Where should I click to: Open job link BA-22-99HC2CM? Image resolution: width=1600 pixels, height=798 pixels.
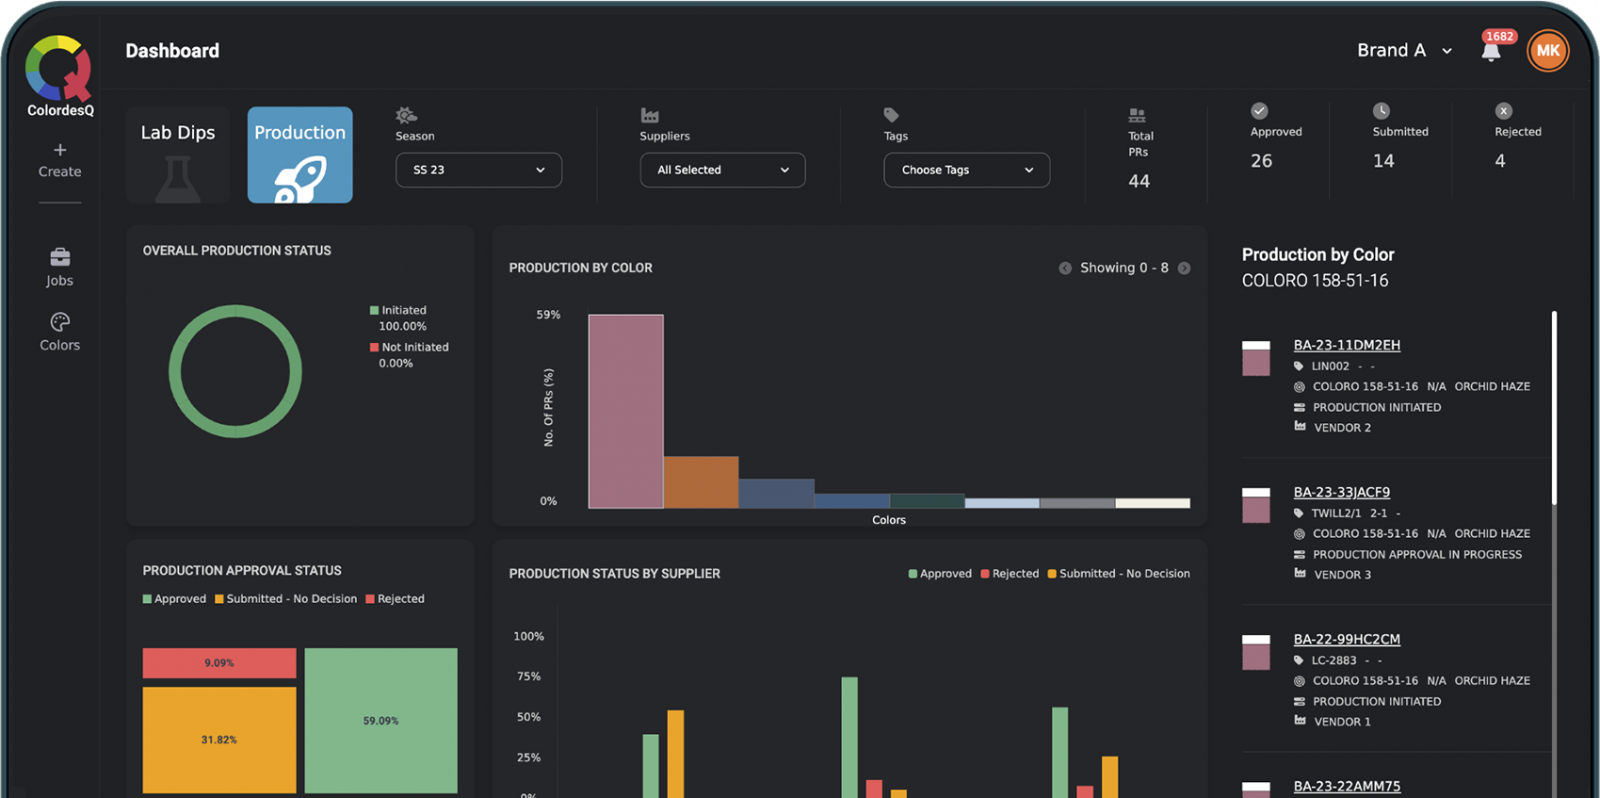(x=1346, y=639)
